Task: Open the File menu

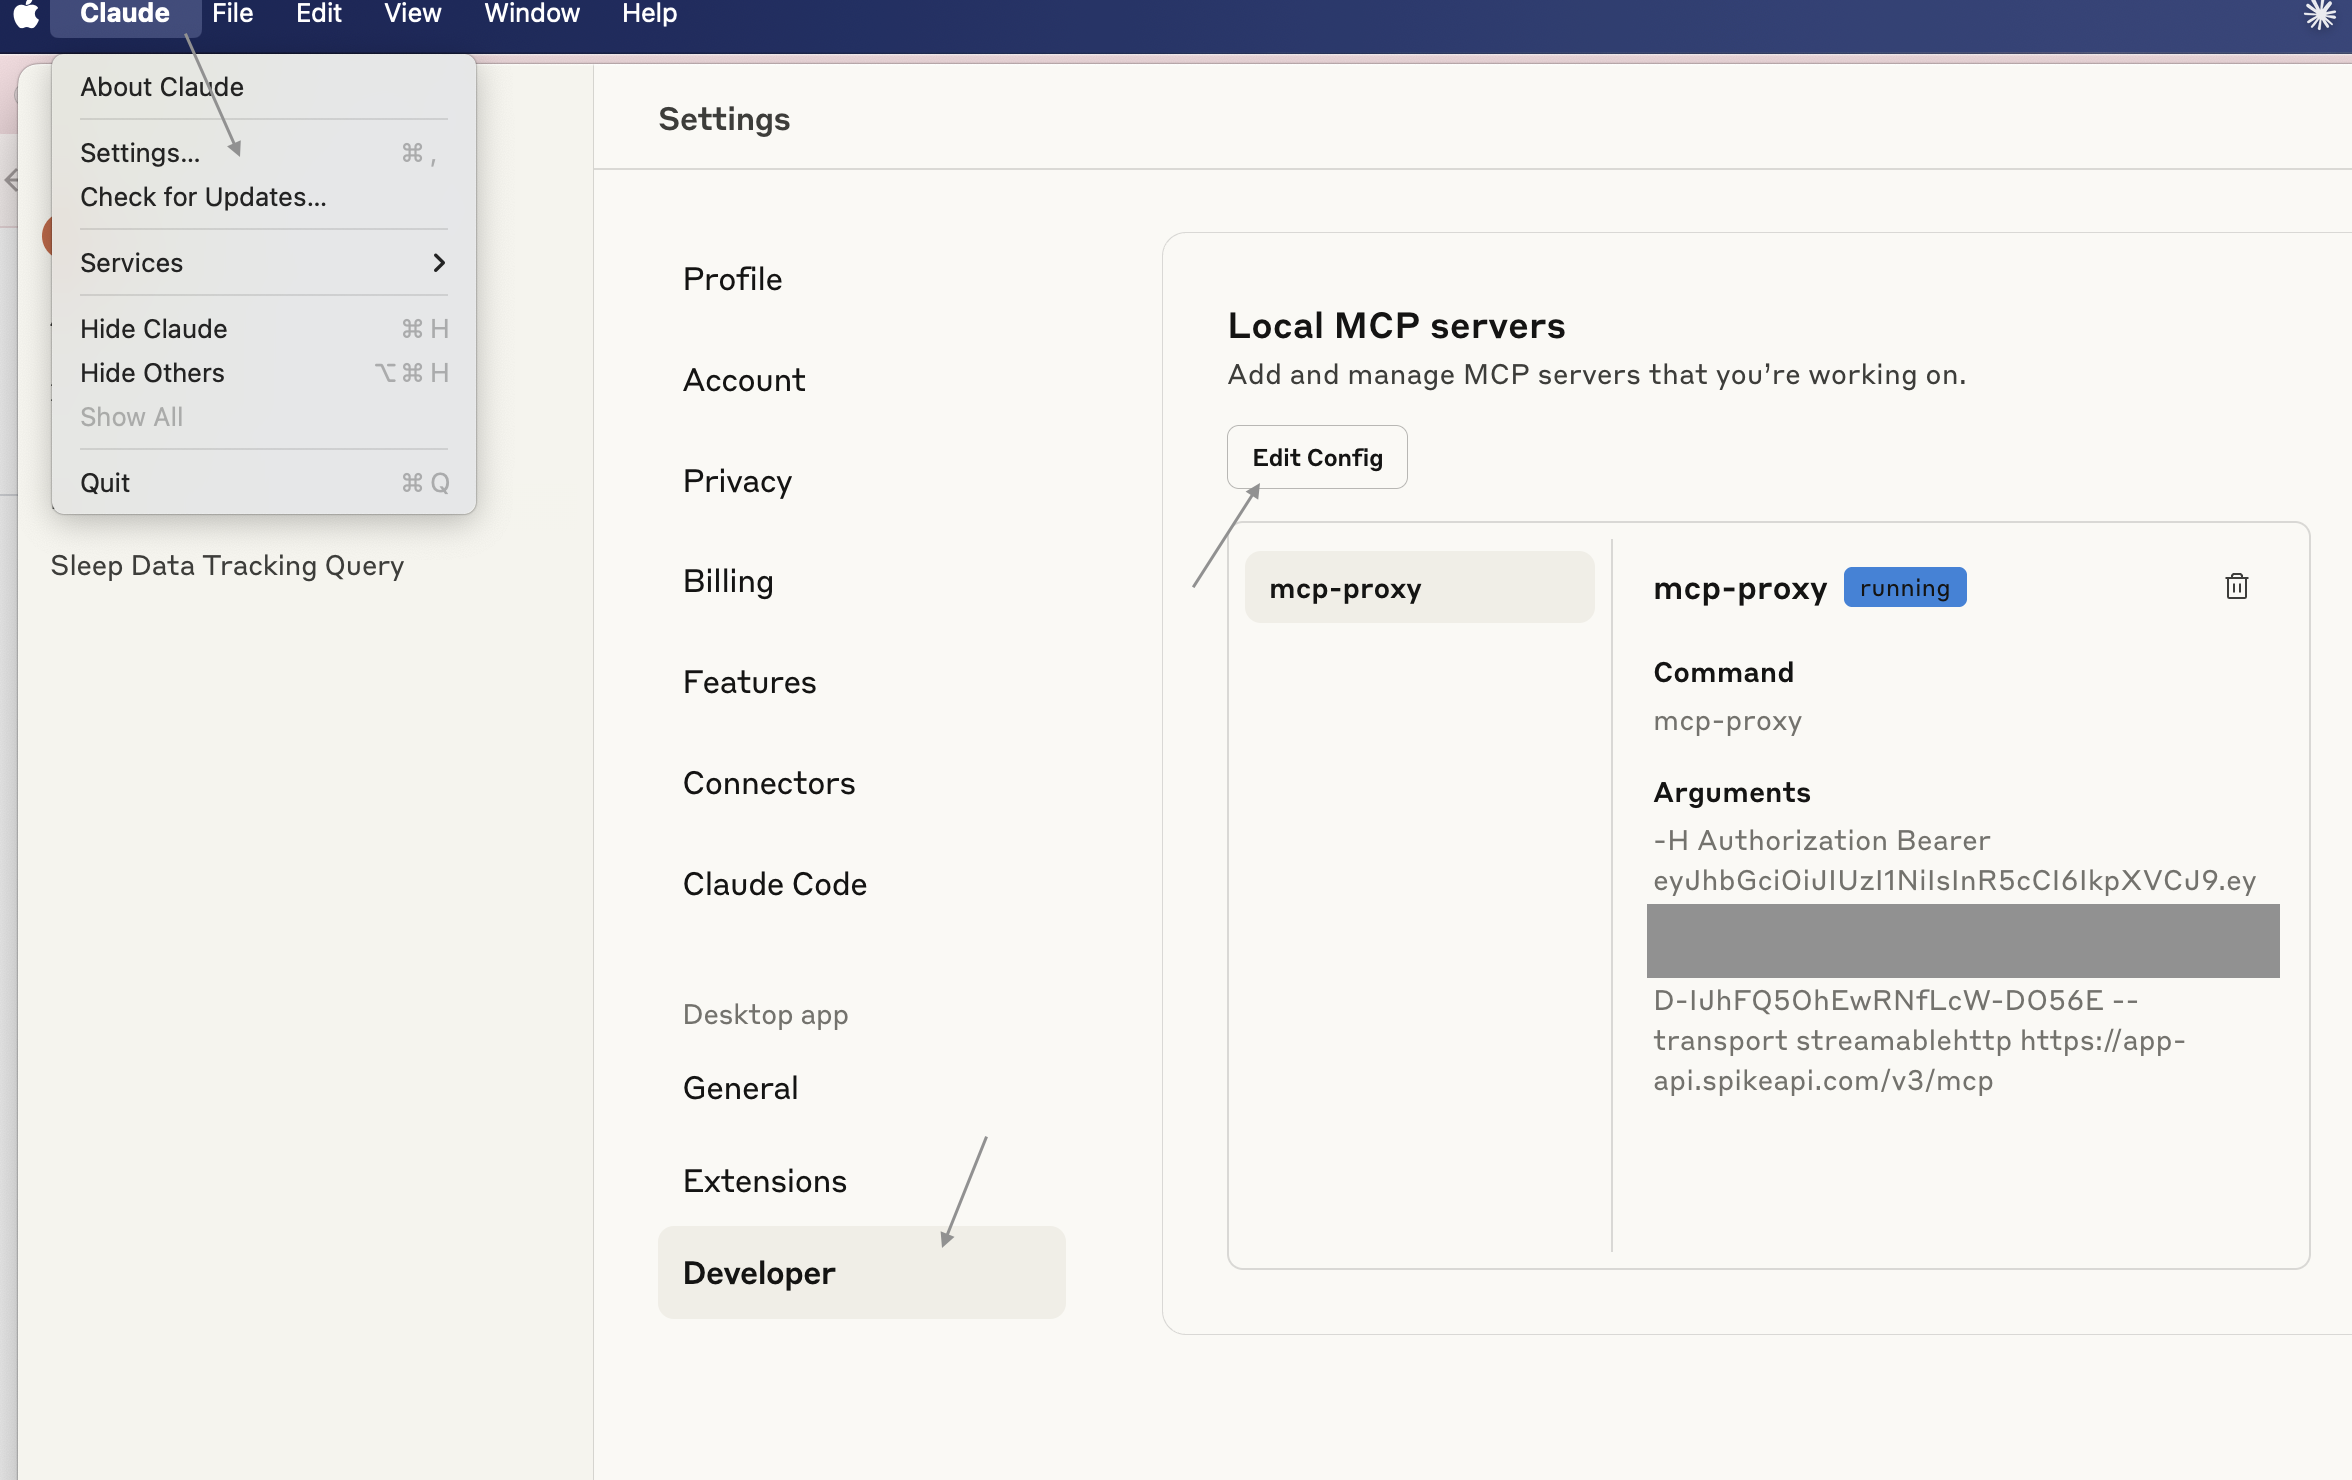Action: click(233, 14)
